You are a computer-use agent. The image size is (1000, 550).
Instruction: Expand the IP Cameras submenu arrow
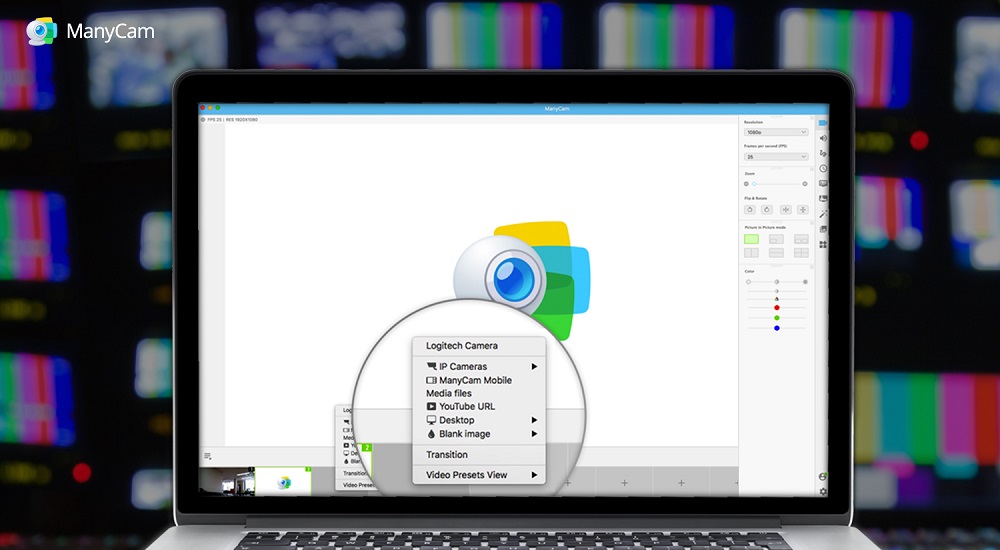click(x=534, y=366)
